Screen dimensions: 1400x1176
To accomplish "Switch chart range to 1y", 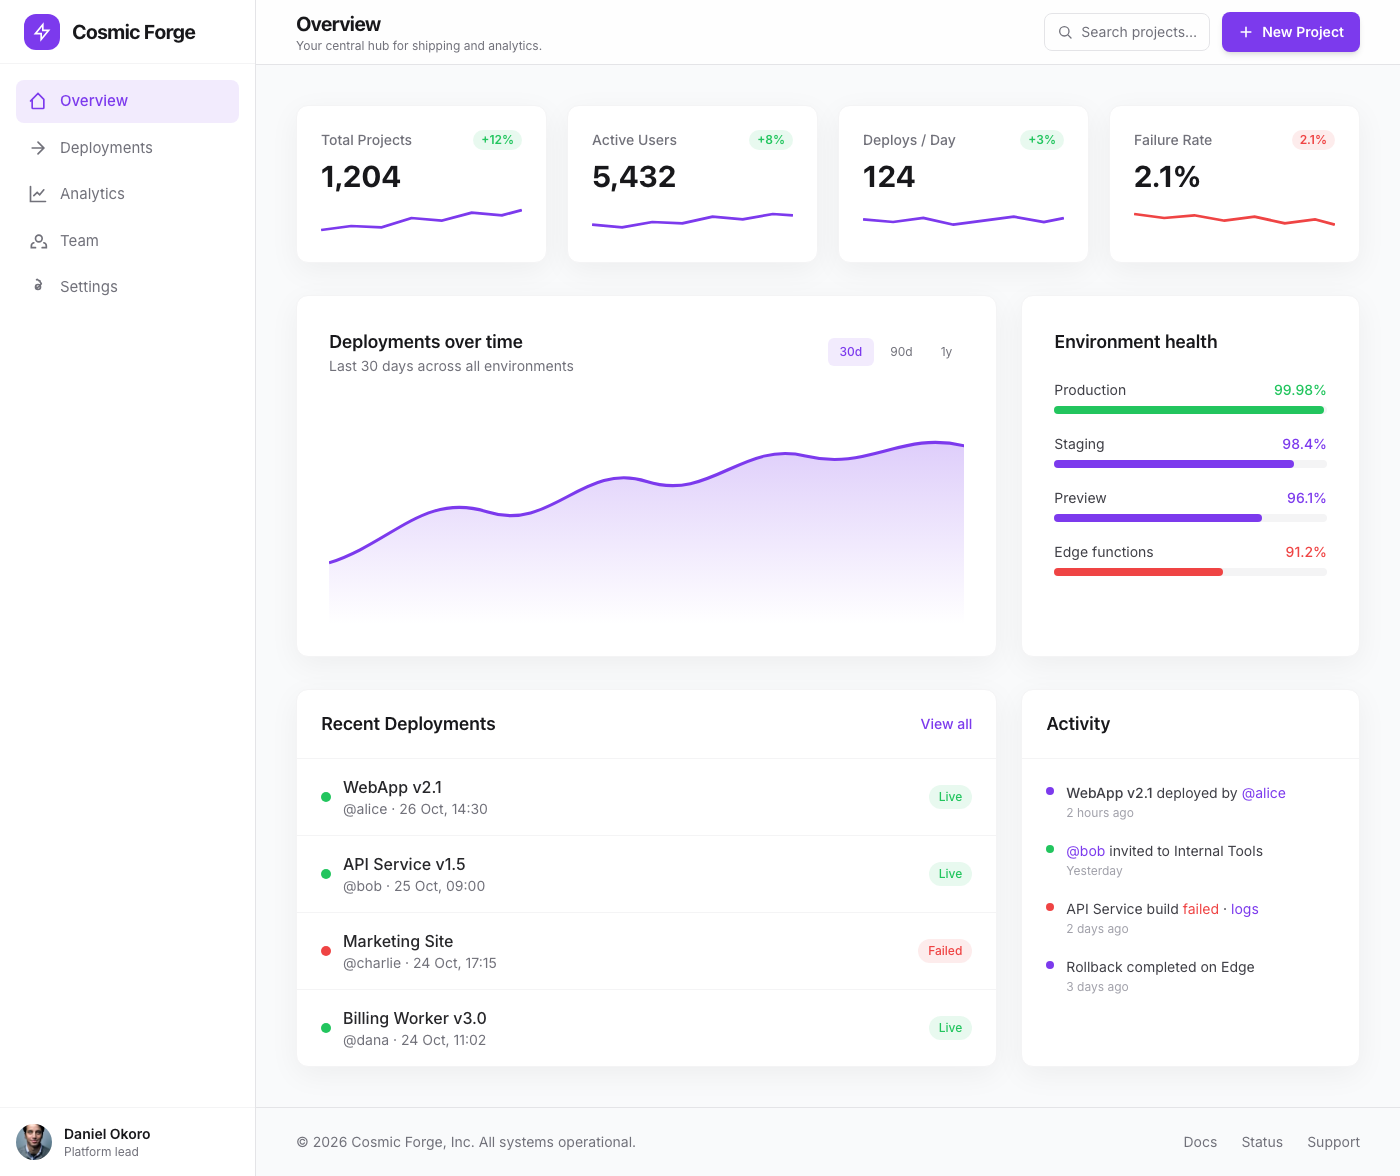I will tap(946, 352).
